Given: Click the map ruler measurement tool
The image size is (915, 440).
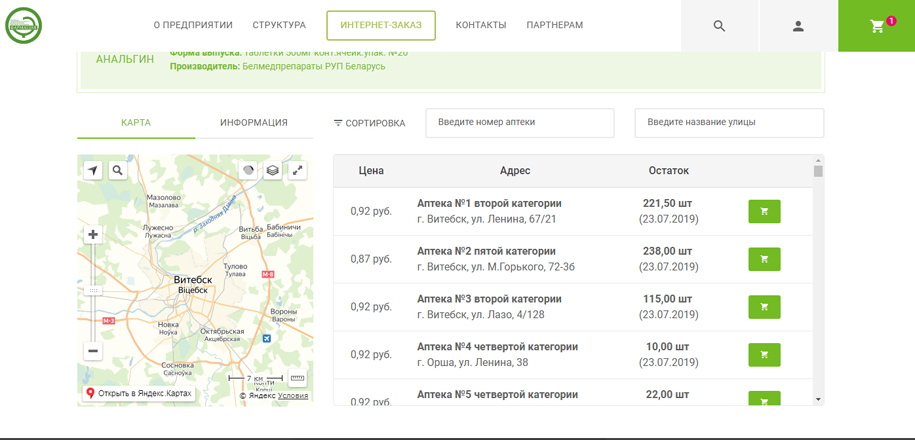Looking at the screenshot, I should pyautogui.click(x=297, y=378).
